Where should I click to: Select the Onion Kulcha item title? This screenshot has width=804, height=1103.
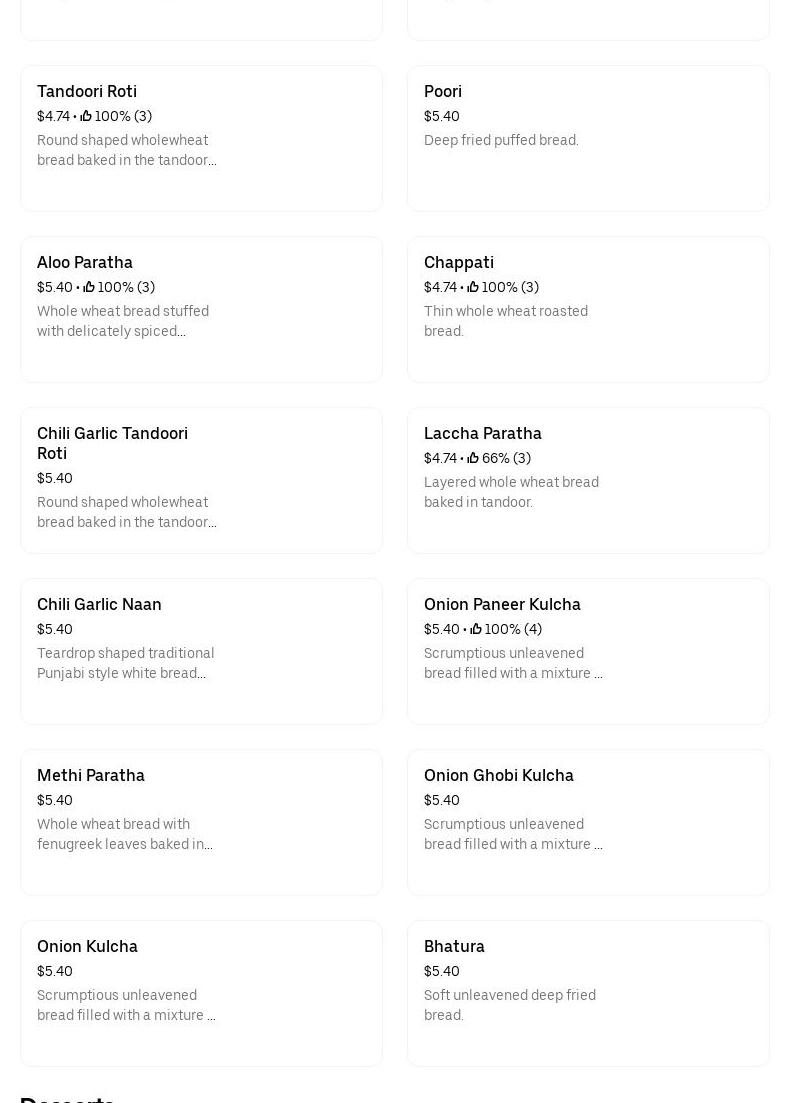pyautogui.click(x=87, y=946)
